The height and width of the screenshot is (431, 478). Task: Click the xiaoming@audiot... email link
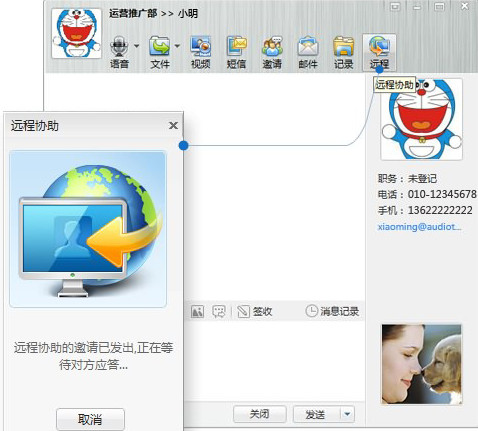coord(419,227)
